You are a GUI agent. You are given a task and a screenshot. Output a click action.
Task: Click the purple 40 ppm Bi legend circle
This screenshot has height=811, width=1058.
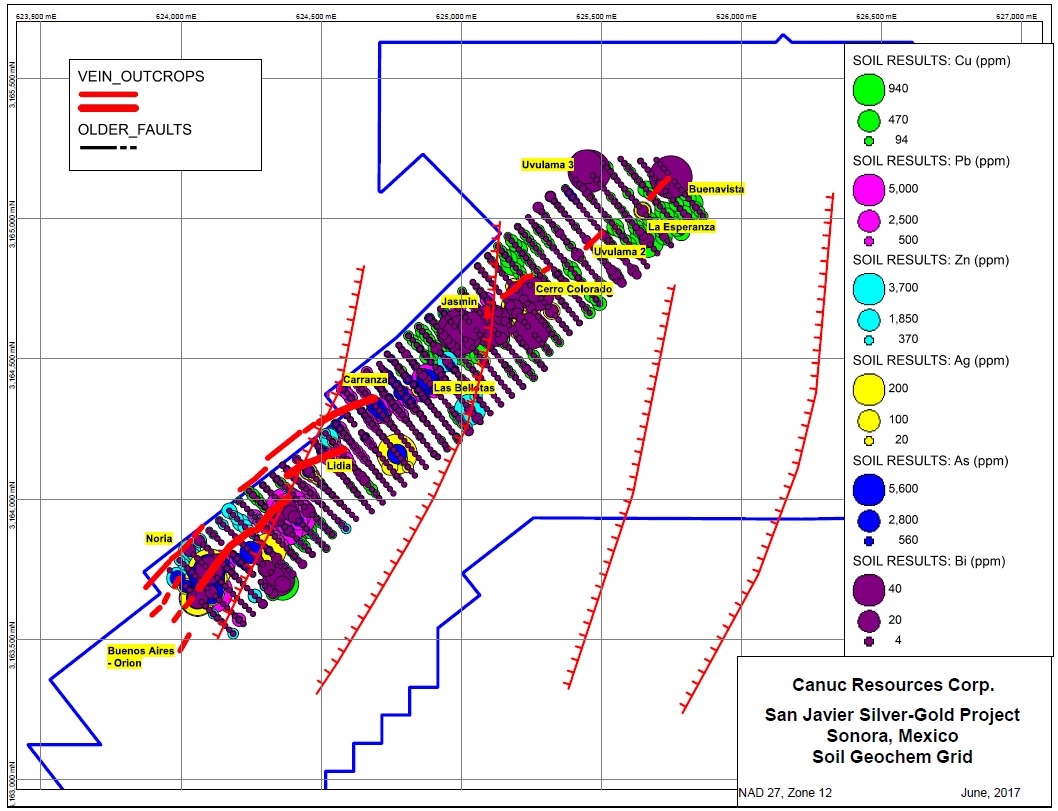[868, 589]
